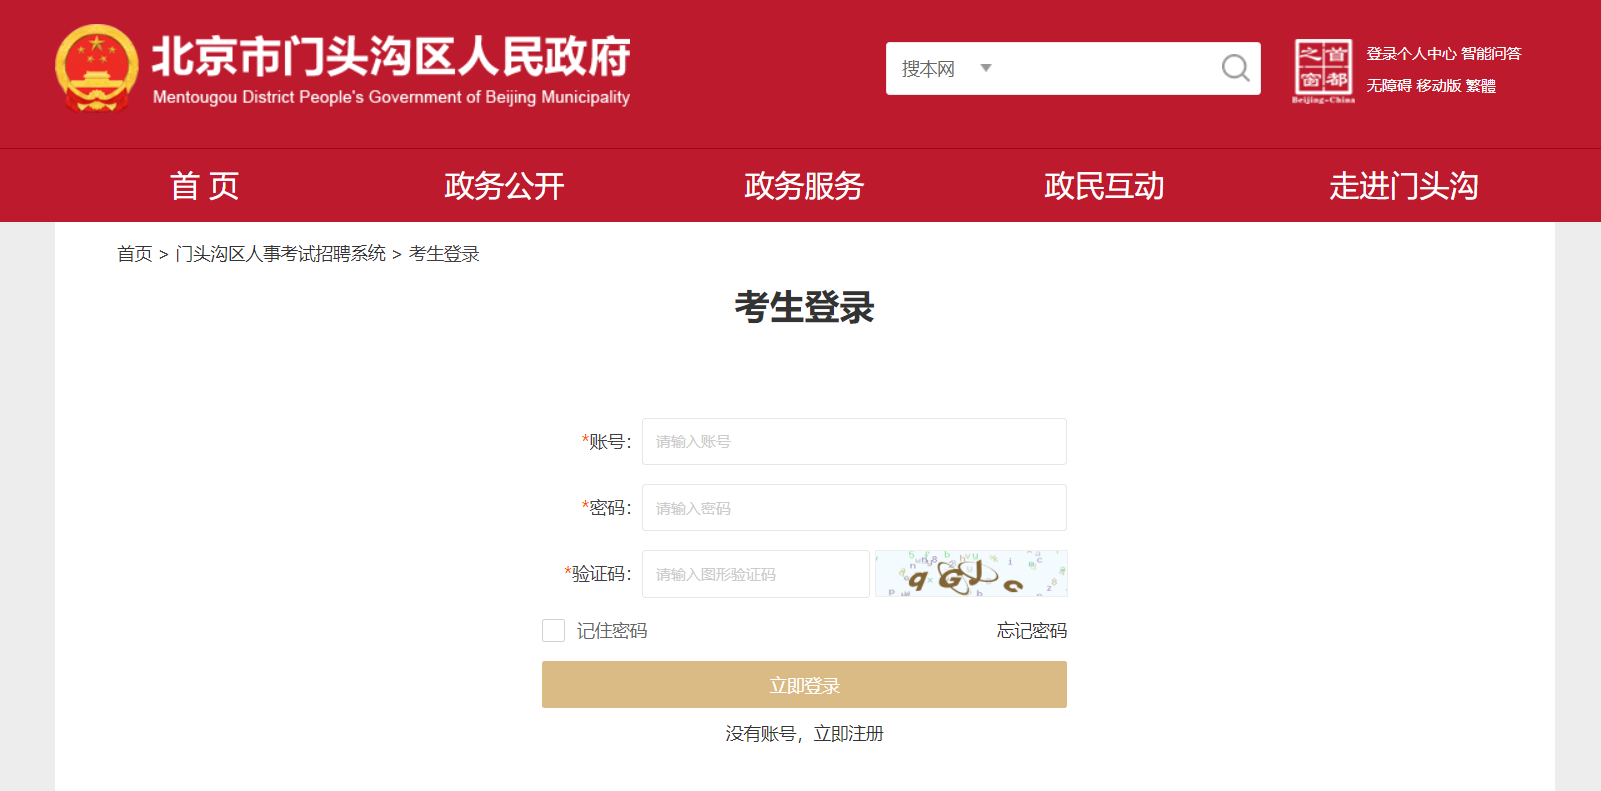Screen dimensions: 1601x791
Task: Select 走进门头沟 navigation item
Action: coord(1404,186)
